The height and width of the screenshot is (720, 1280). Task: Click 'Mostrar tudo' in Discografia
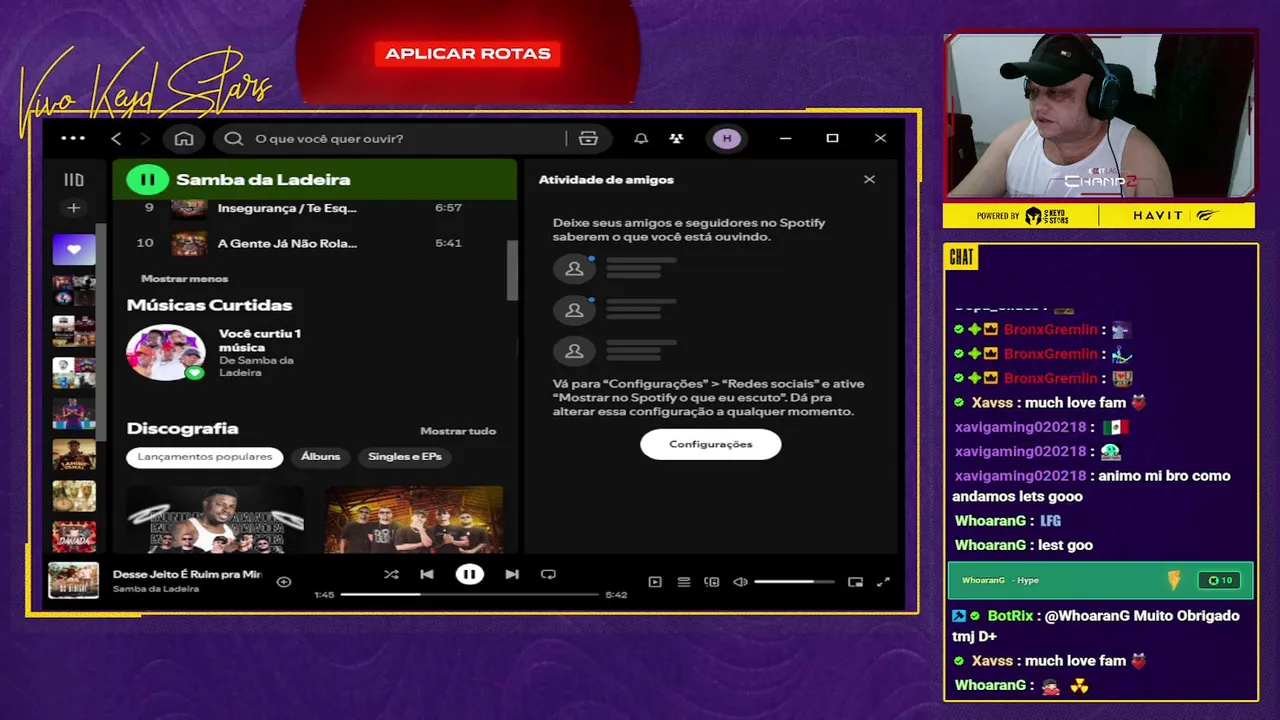(458, 431)
